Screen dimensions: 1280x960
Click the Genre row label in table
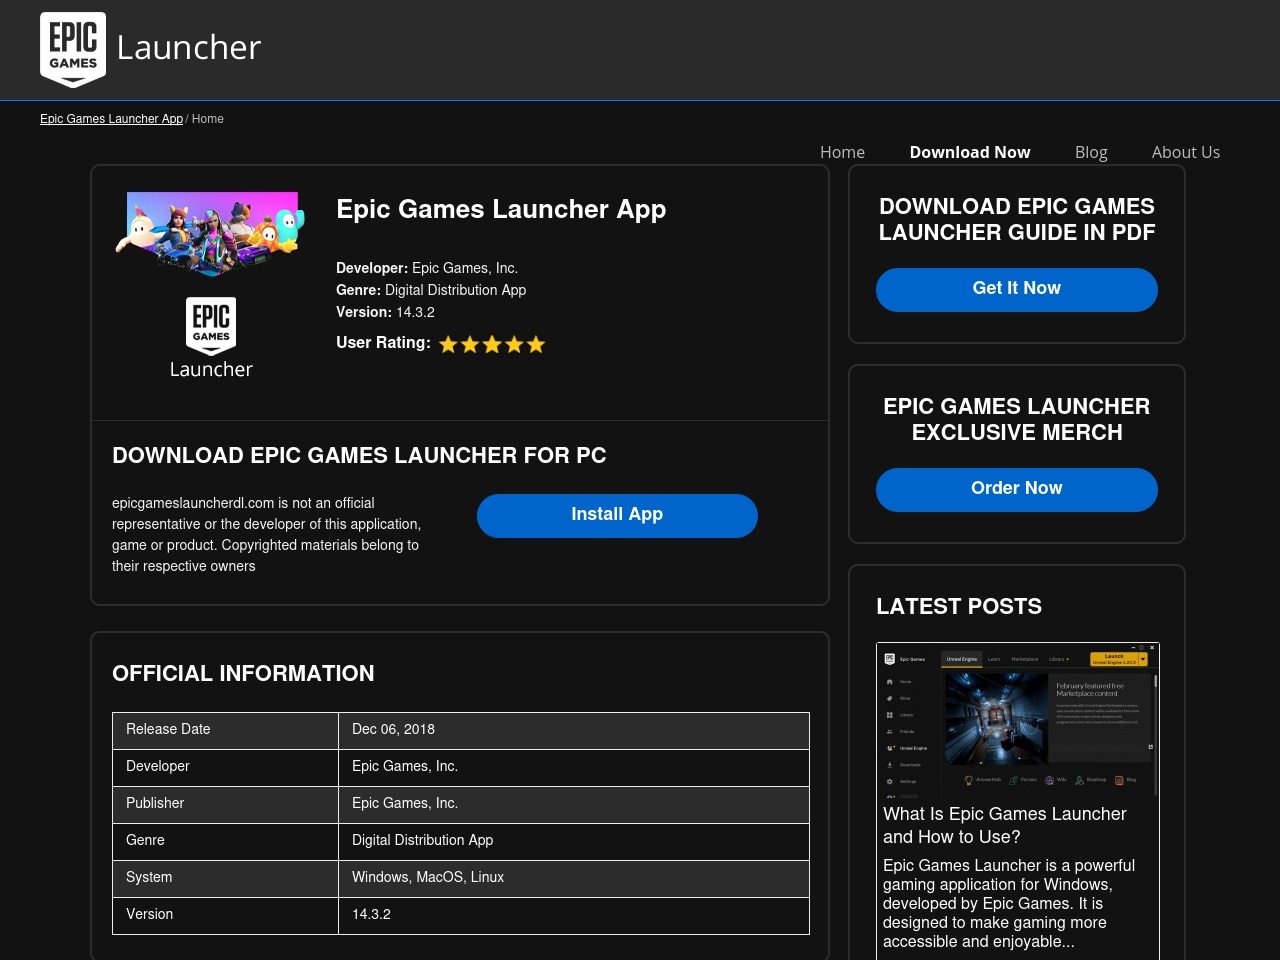145,840
